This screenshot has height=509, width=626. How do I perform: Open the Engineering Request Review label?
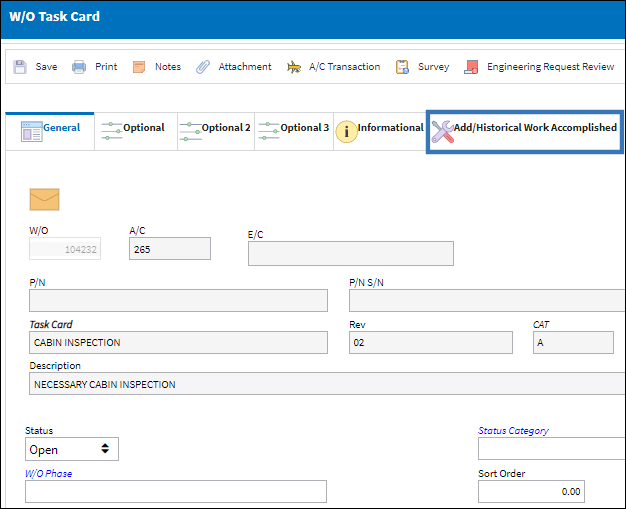point(551,67)
